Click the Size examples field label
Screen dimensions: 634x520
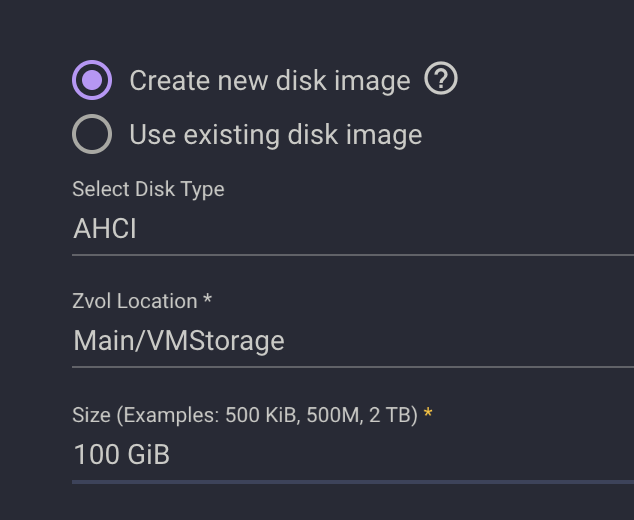[x=245, y=414]
